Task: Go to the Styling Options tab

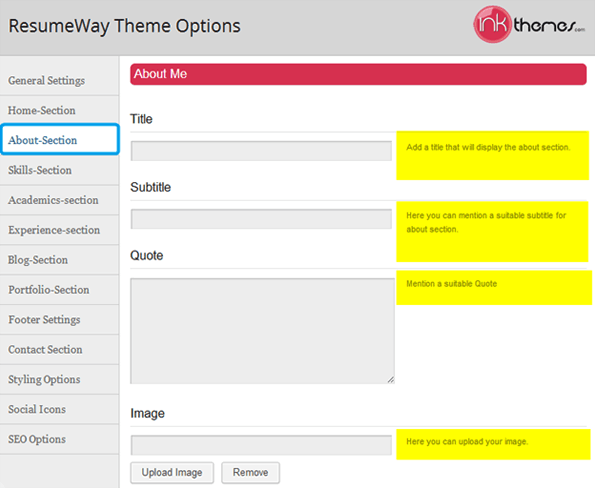Action: (x=60, y=379)
